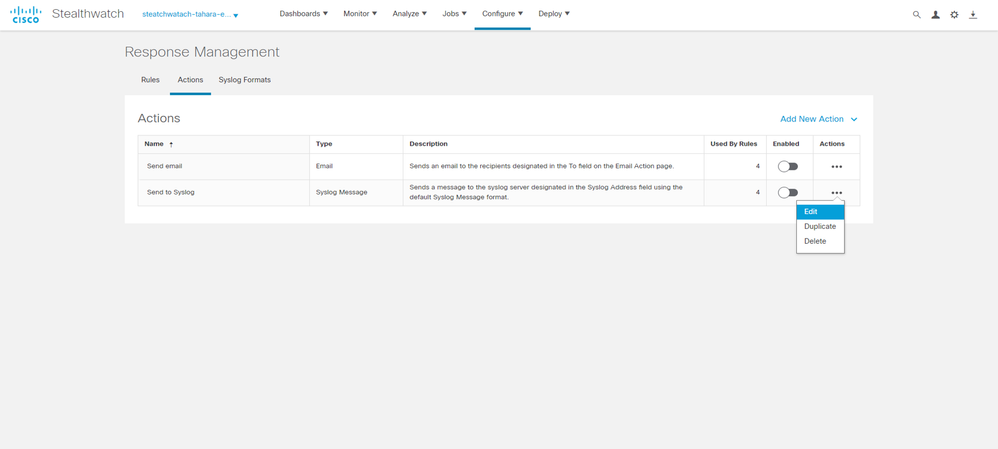998x449 pixels.
Task: Click the Stealthwatch product title
Action: pyautogui.click(x=88, y=14)
